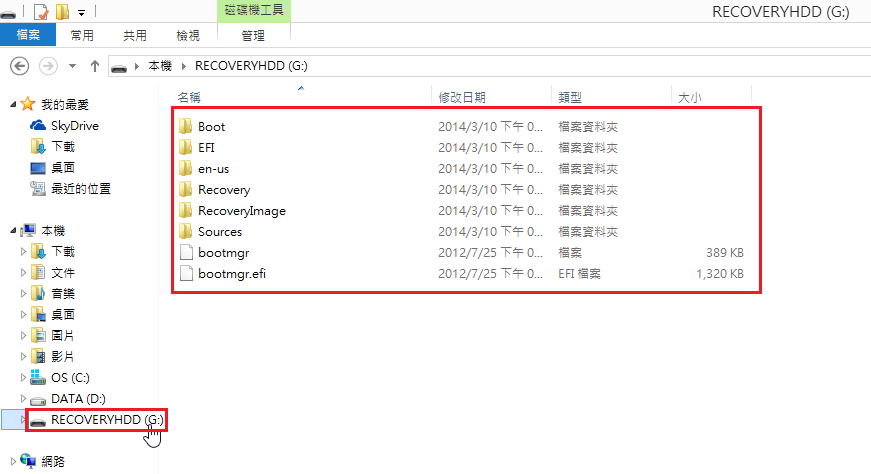This screenshot has height=474, width=871.
Task: Click 本機 in the address bar
Action: pyautogui.click(x=160, y=66)
